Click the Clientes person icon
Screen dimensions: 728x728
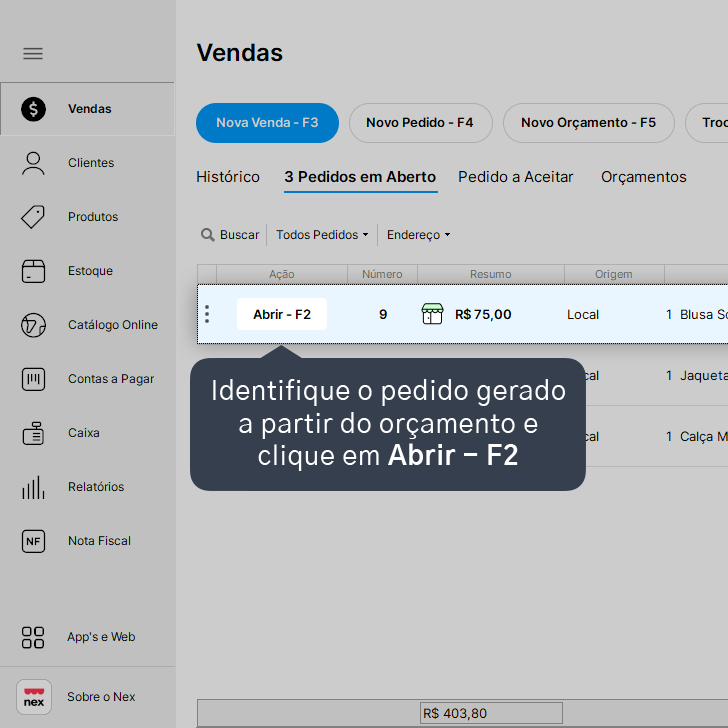tap(33, 163)
